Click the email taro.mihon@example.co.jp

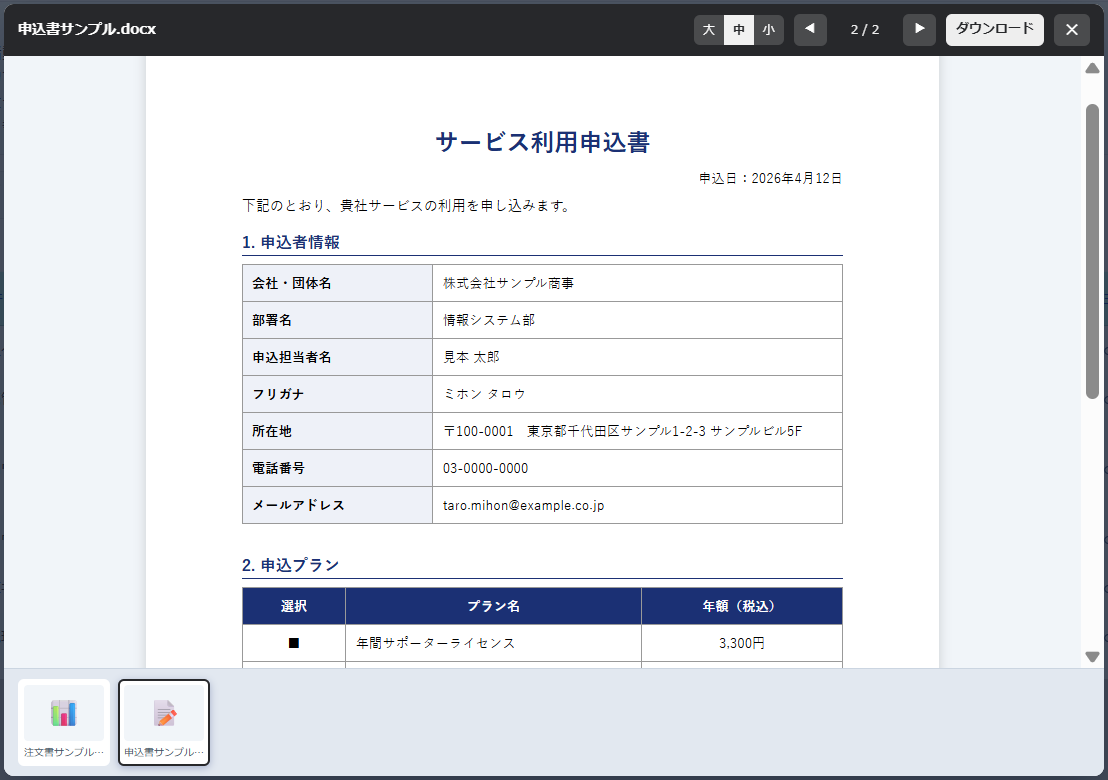(524, 505)
